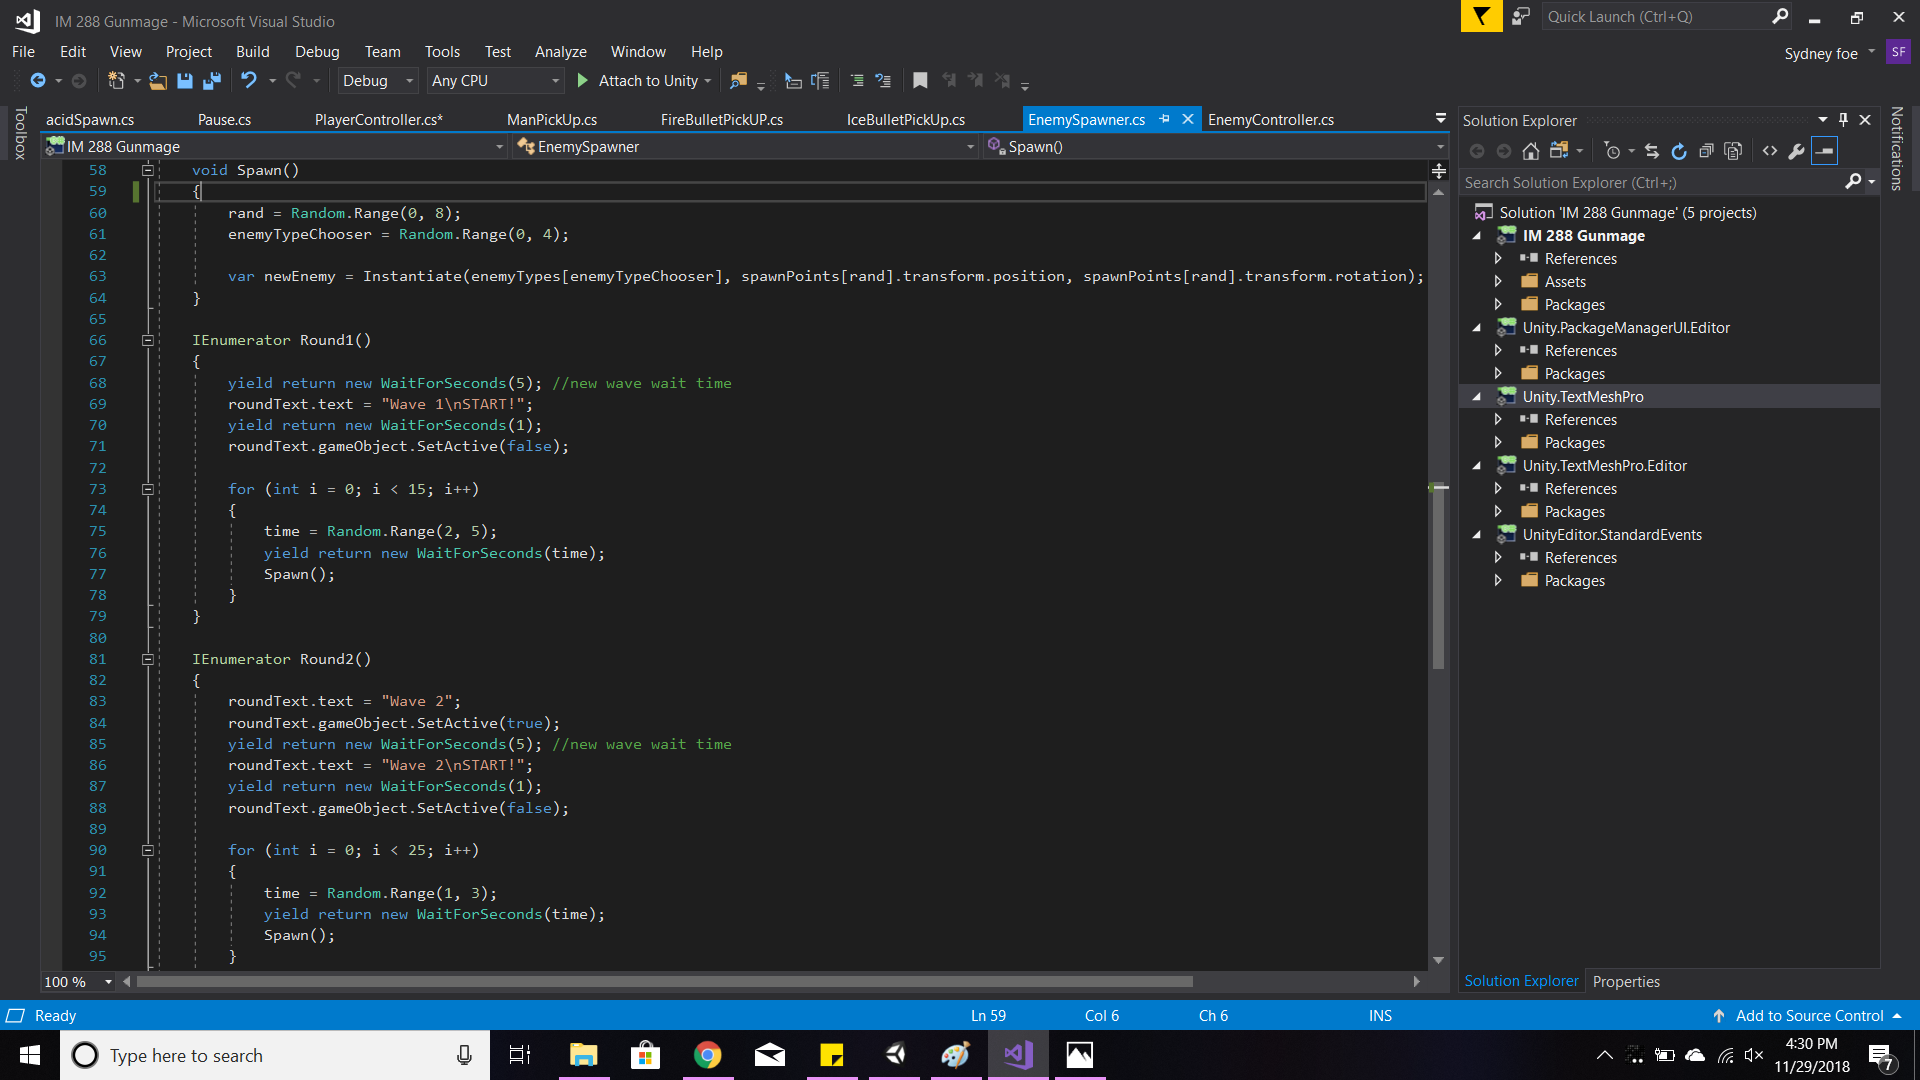Open the Notifications side panel
Viewport: 1920px width, 1080px height.
point(1897,148)
